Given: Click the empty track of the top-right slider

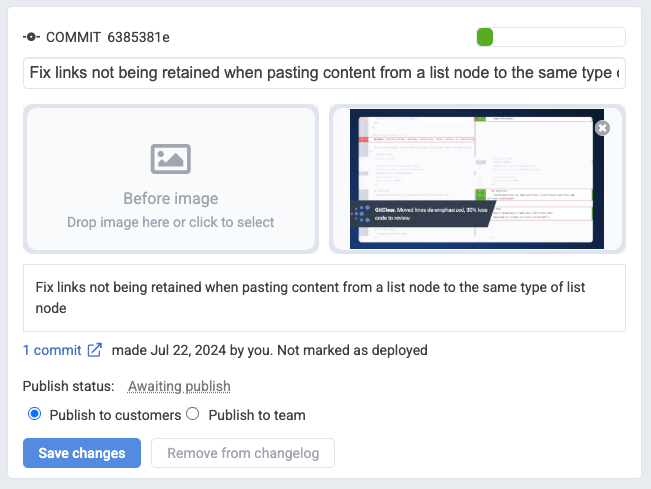Looking at the screenshot, I should tap(560, 37).
